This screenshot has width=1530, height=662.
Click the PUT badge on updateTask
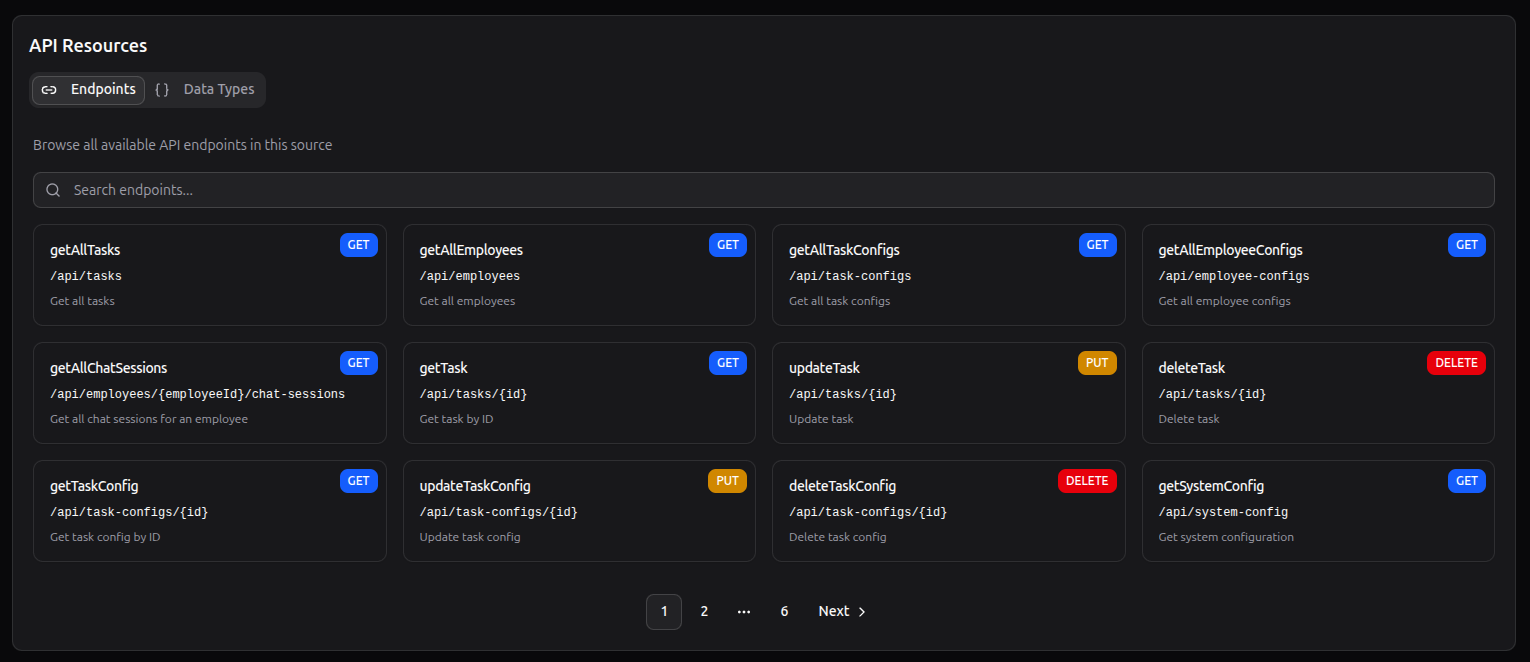1097,363
